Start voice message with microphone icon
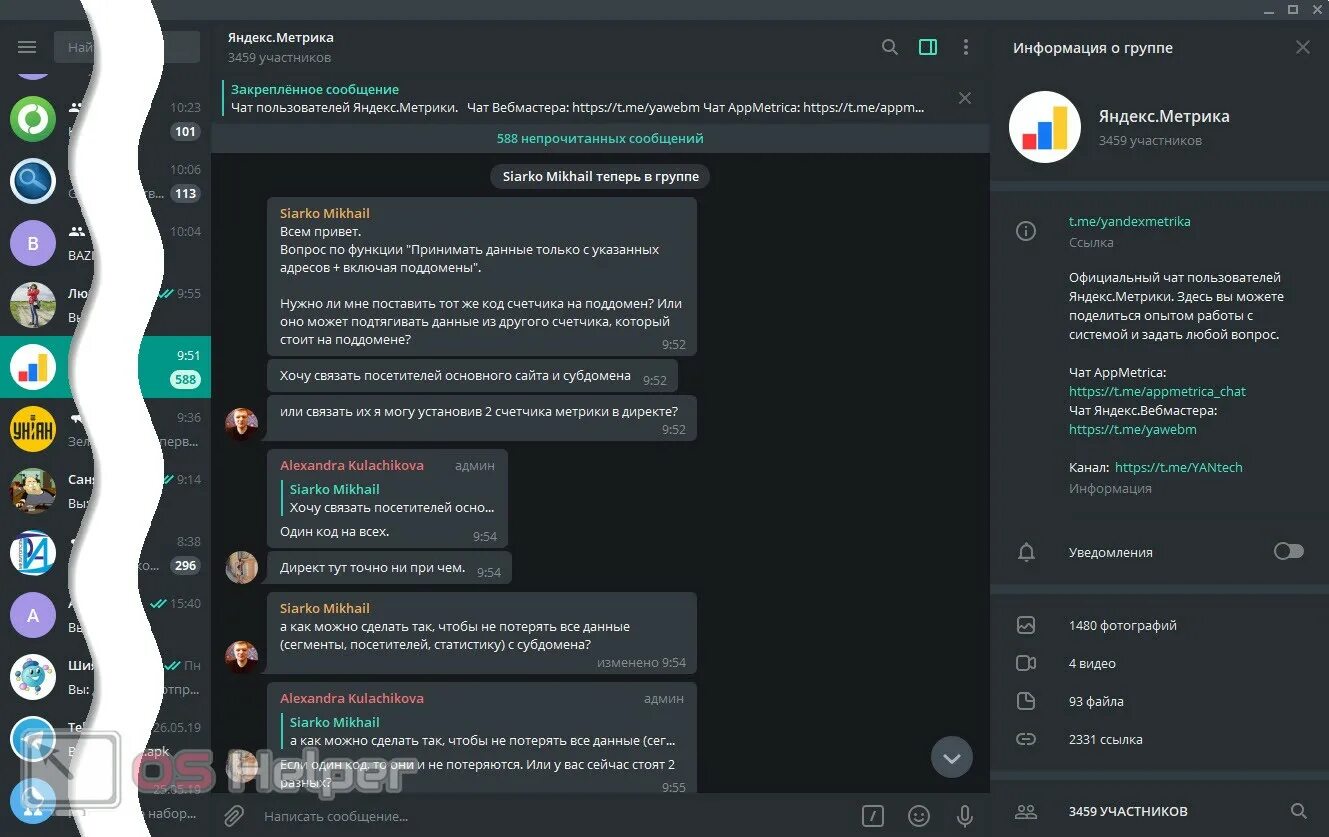Image resolution: width=1329 pixels, height=837 pixels. pyautogui.click(x=964, y=816)
